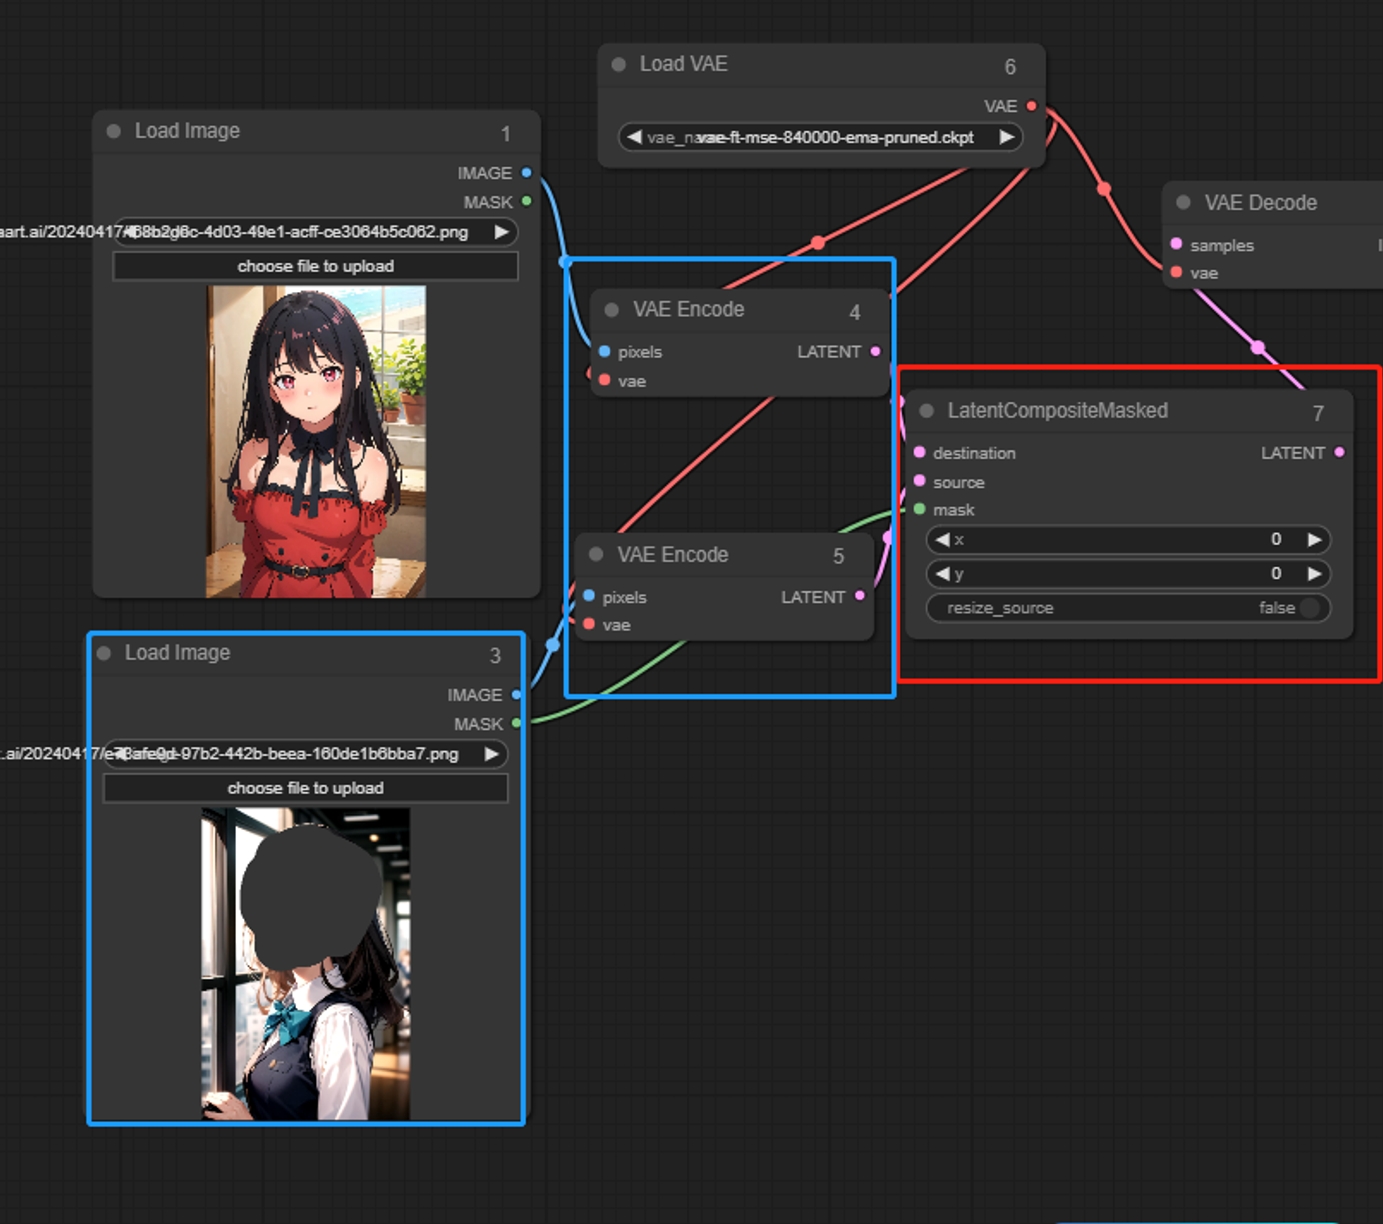Collapse the Load VAE node via its dot
The image size is (1383, 1224).
619,64
